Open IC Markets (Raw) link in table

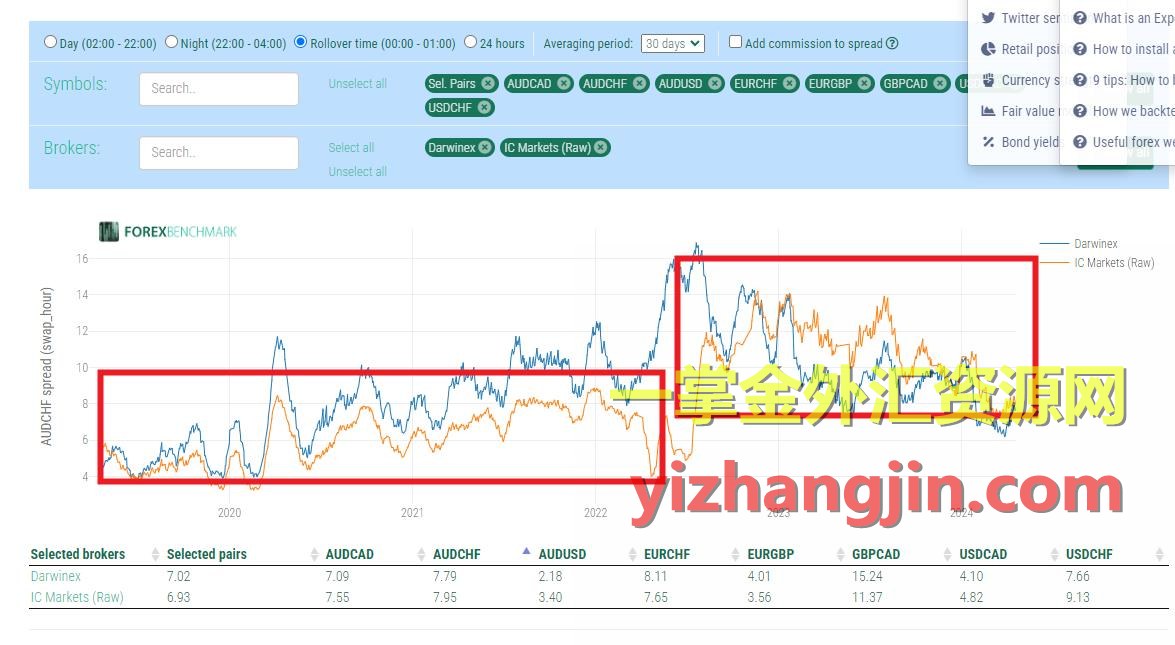click(x=76, y=597)
